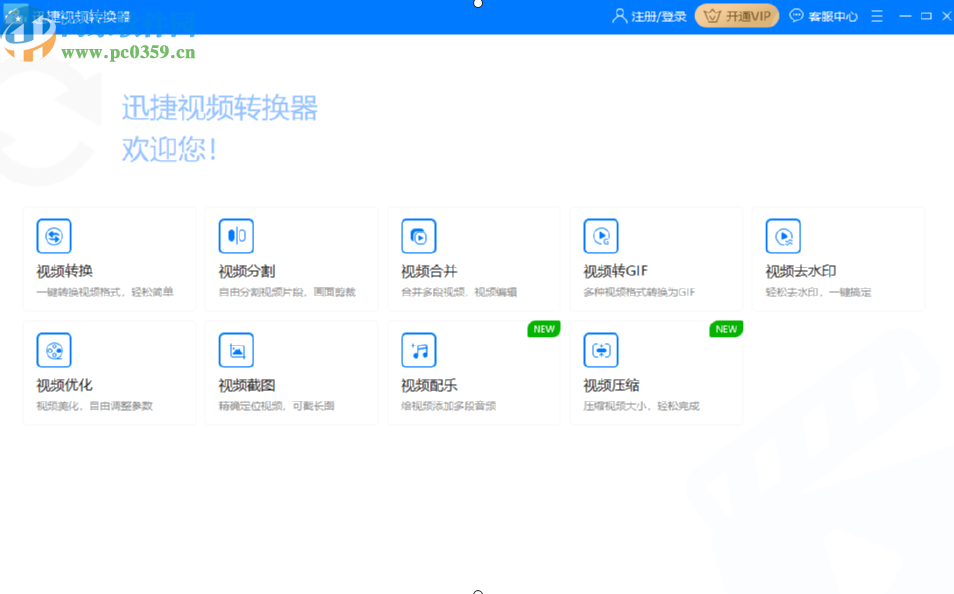
Task: Click description 轻松去水印，一键搞定
Action: coord(818,292)
